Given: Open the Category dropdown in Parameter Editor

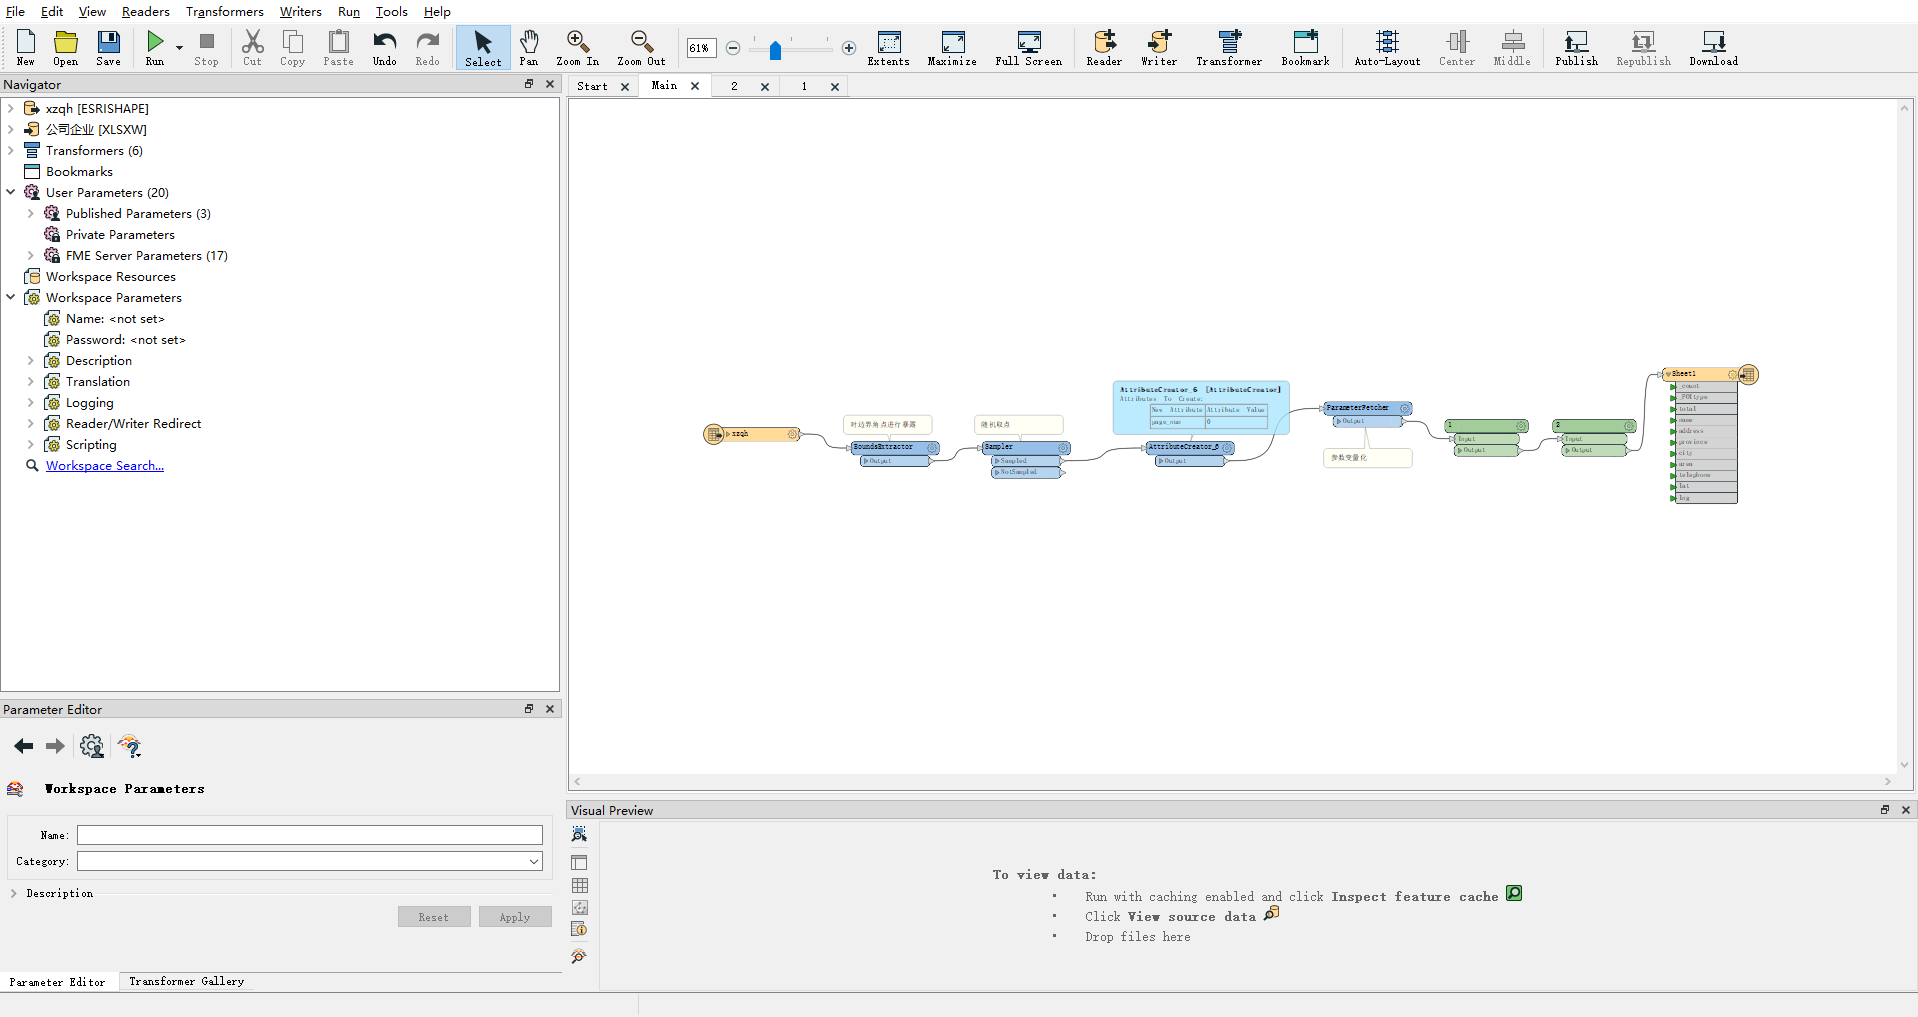Looking at the screenshot, I should tap(532, 860).
